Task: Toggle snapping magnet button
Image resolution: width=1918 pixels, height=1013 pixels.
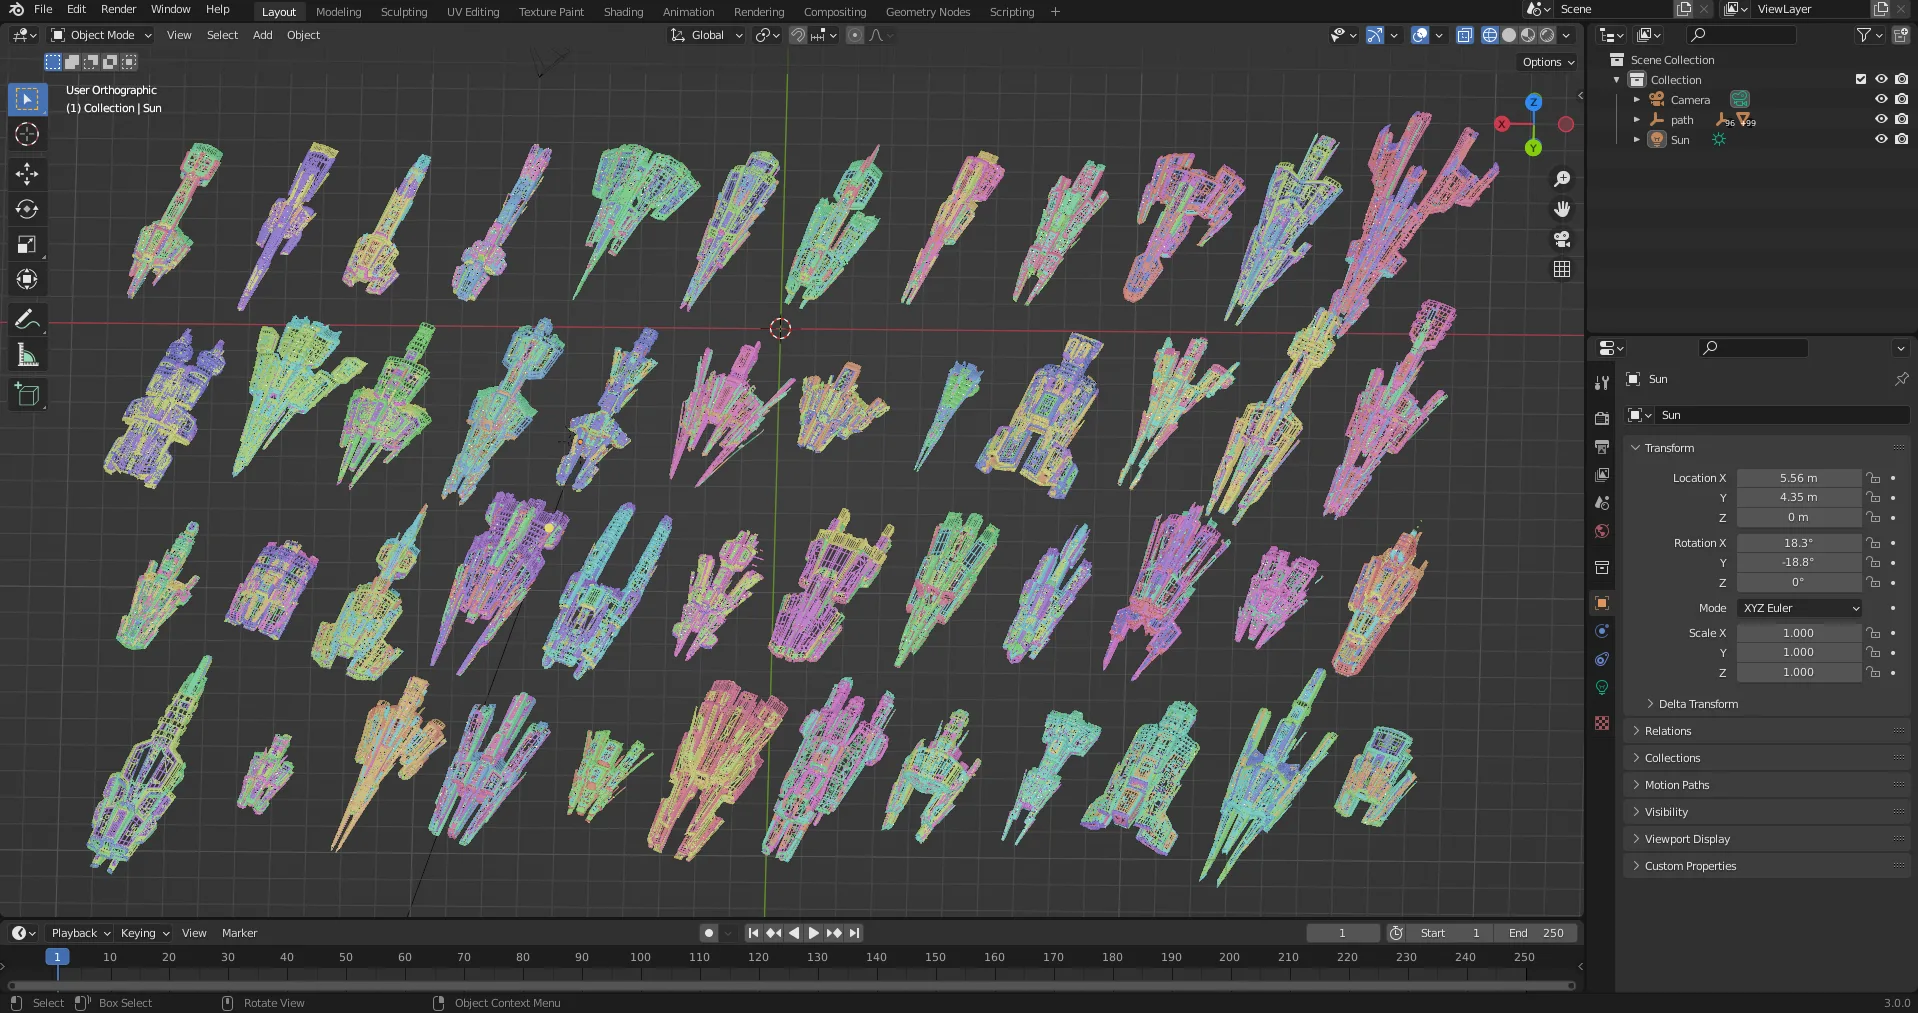Action: pos(797,35)
